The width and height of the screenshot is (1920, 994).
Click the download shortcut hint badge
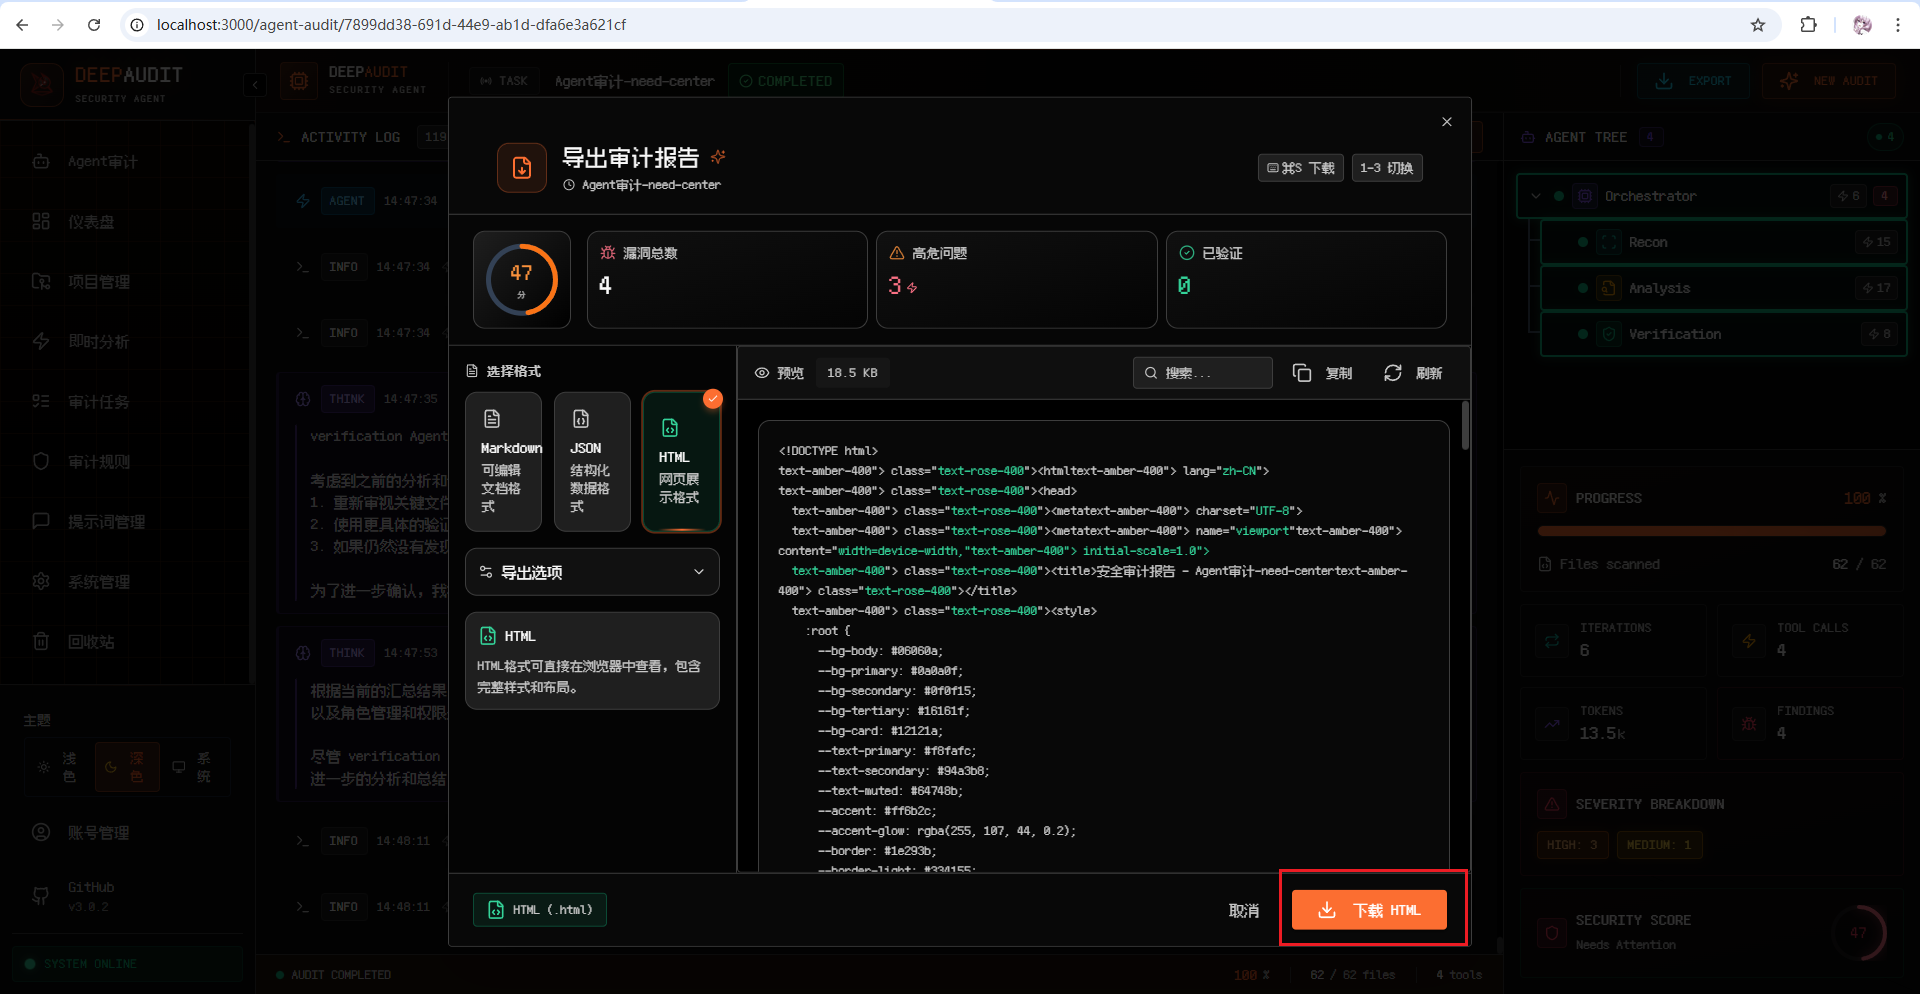(x=1301, y=168)
